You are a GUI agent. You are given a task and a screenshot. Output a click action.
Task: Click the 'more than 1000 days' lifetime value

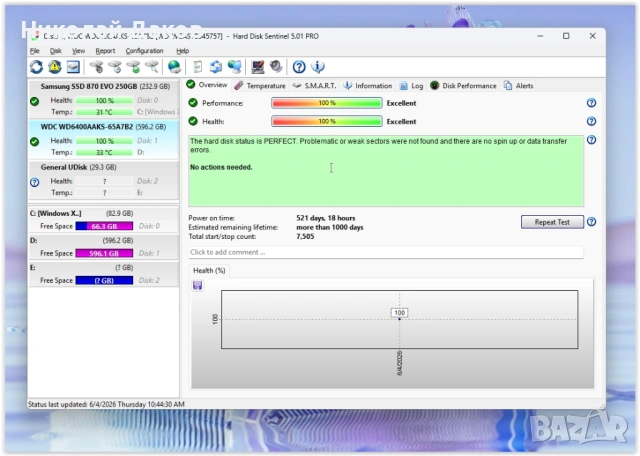click(x=330, y=227)
